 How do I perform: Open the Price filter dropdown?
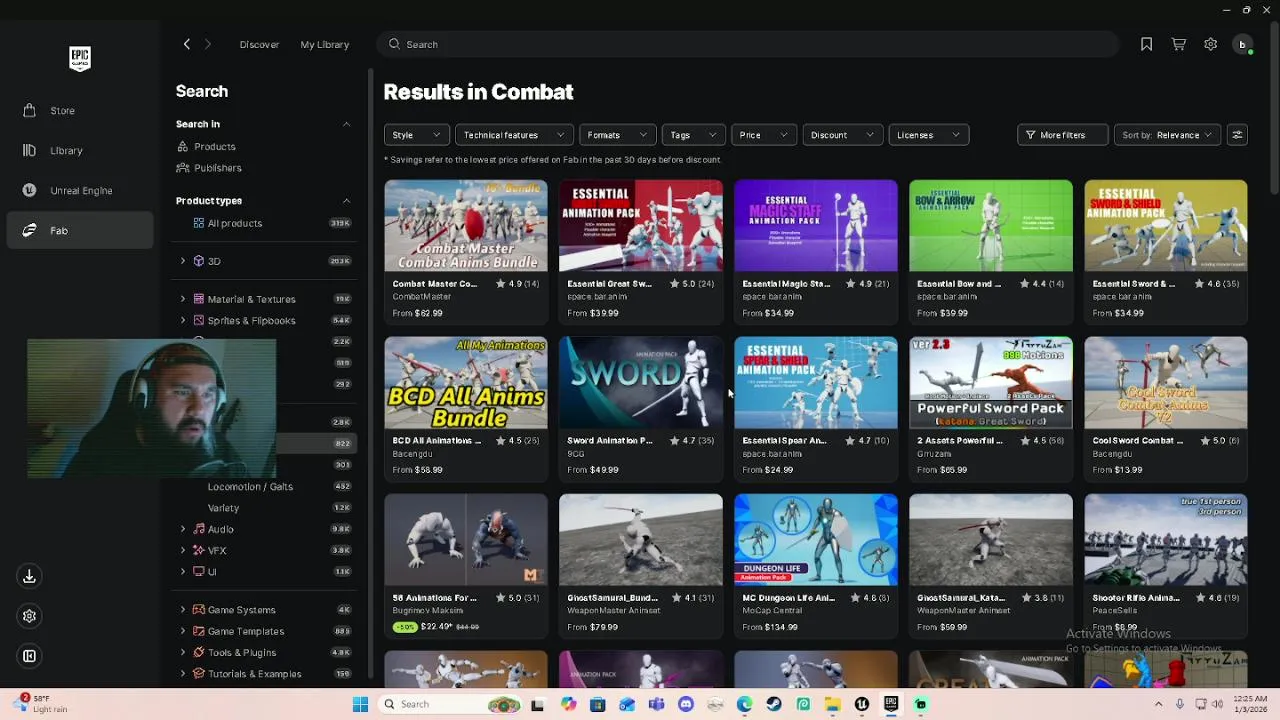(763, 135)
